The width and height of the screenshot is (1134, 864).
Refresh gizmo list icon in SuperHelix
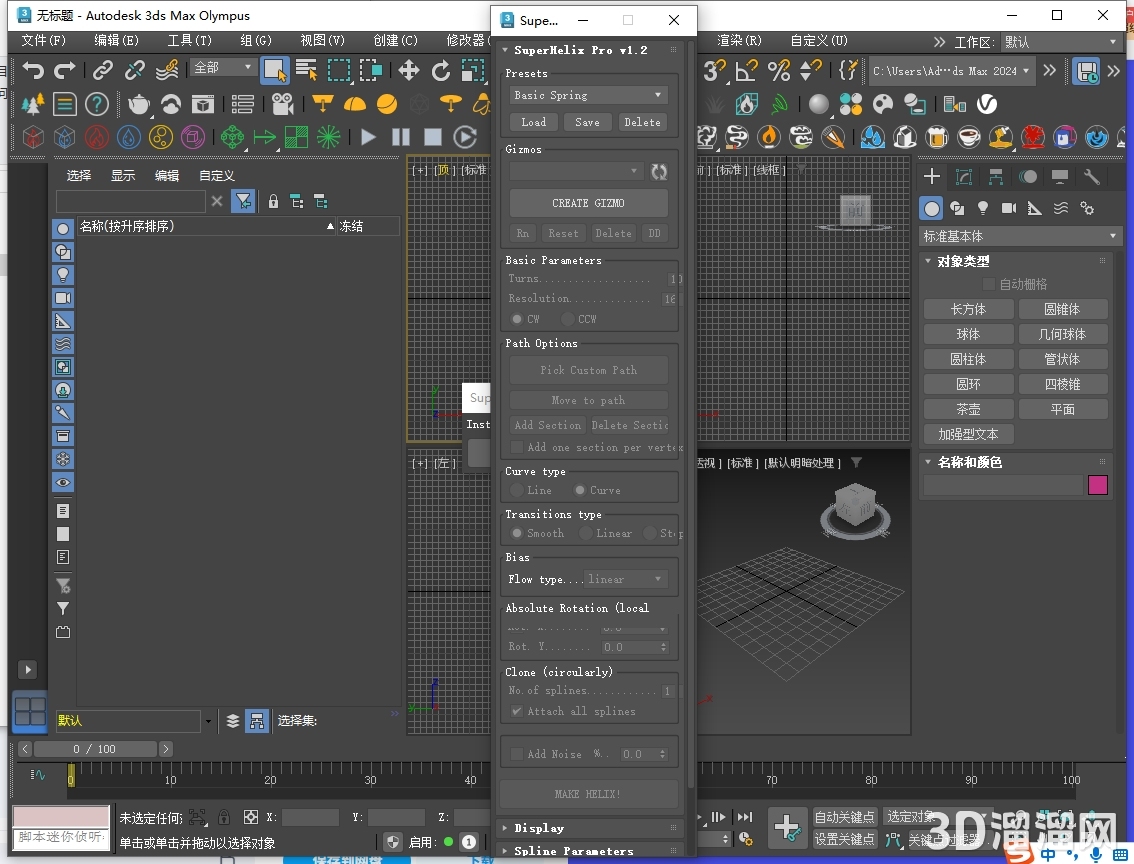(x=659, y=172)
